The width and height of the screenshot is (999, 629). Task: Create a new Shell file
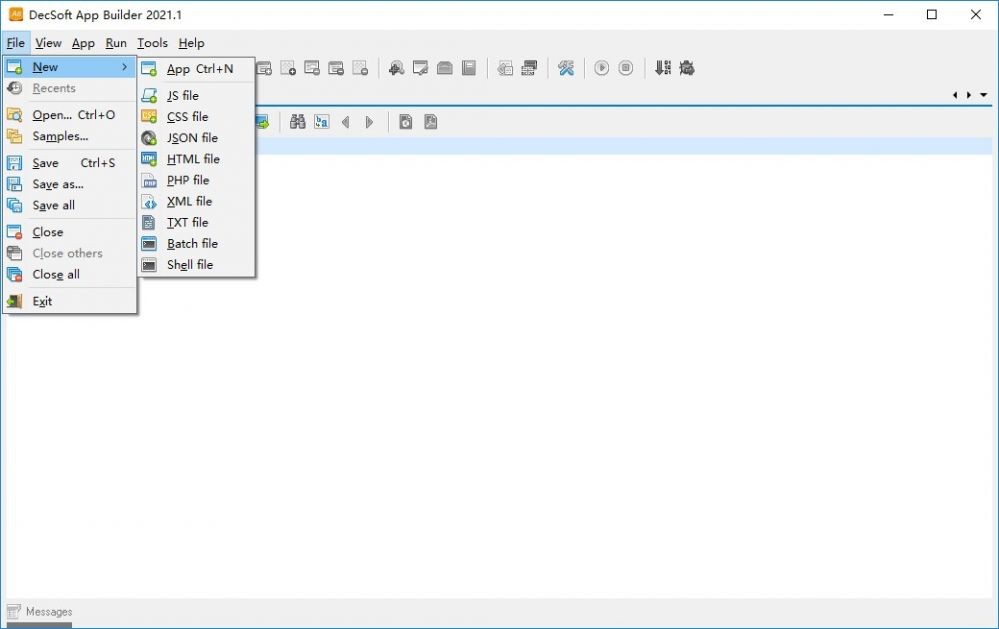tap(196, 264)
